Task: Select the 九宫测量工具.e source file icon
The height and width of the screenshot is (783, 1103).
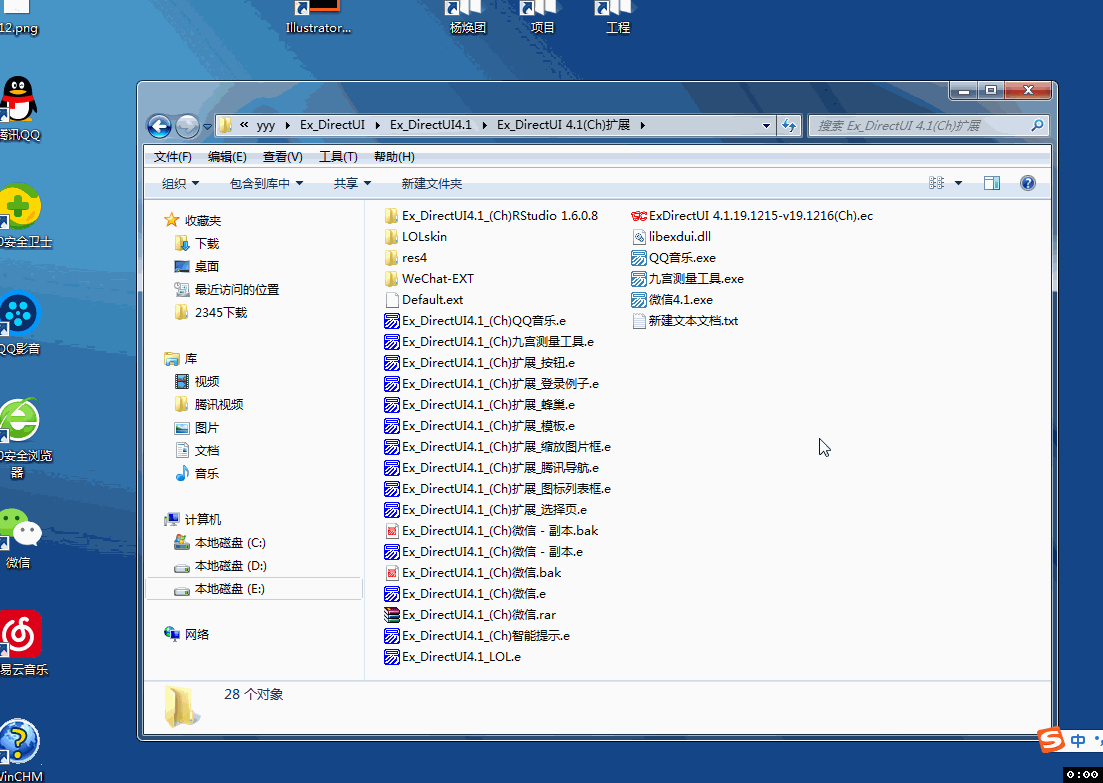Action: coord(392,342)
